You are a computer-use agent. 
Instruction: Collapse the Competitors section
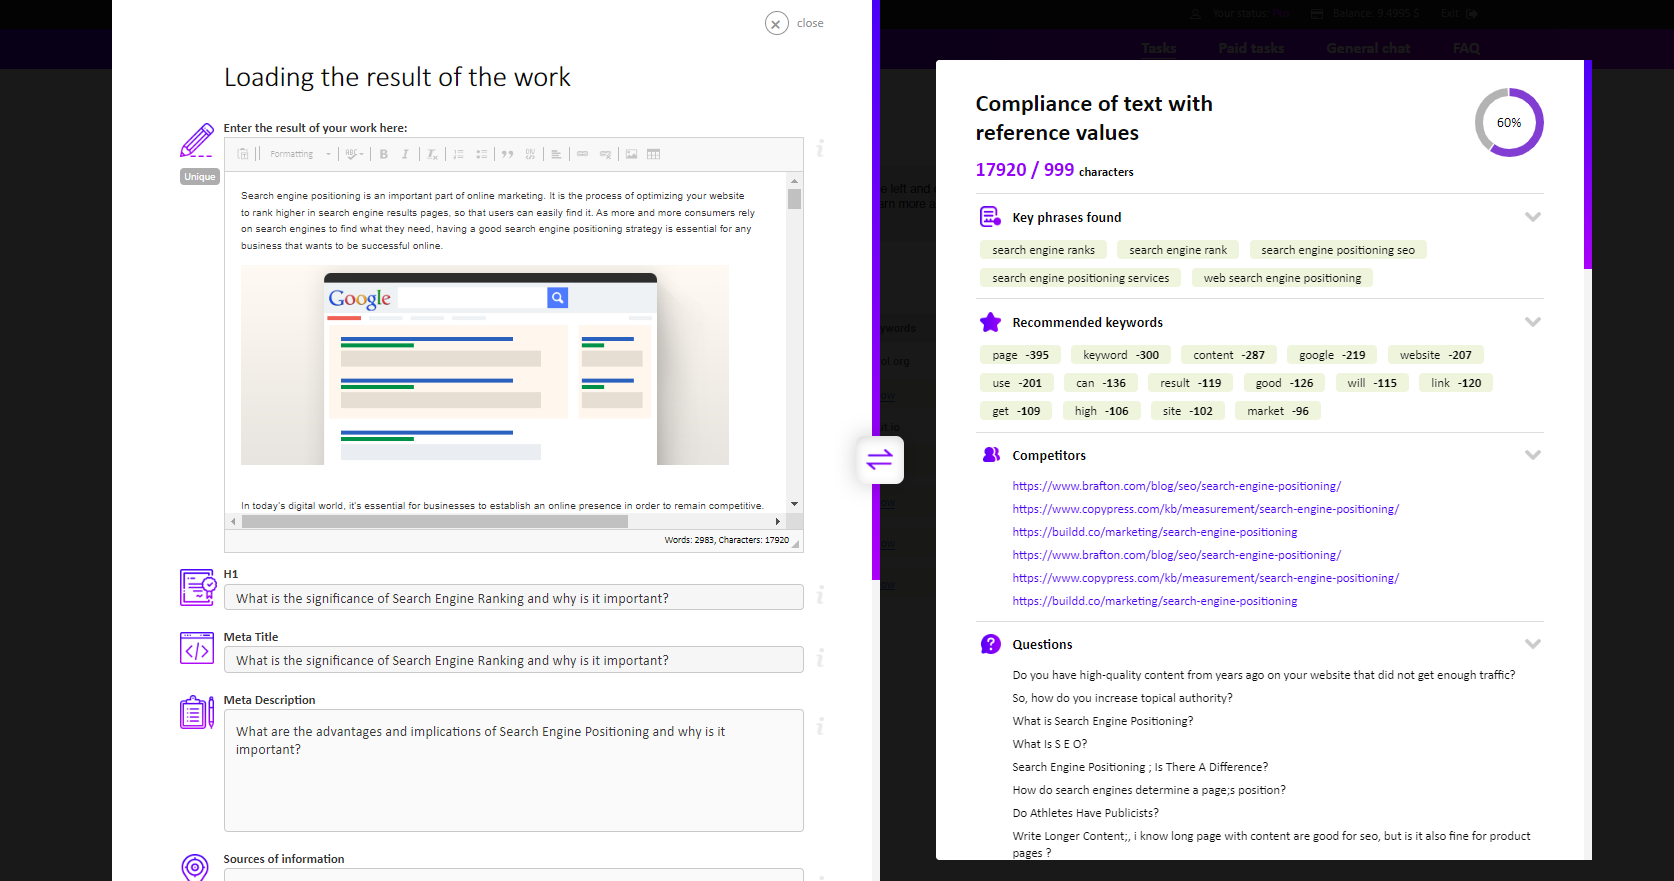tap(1532, 455)
